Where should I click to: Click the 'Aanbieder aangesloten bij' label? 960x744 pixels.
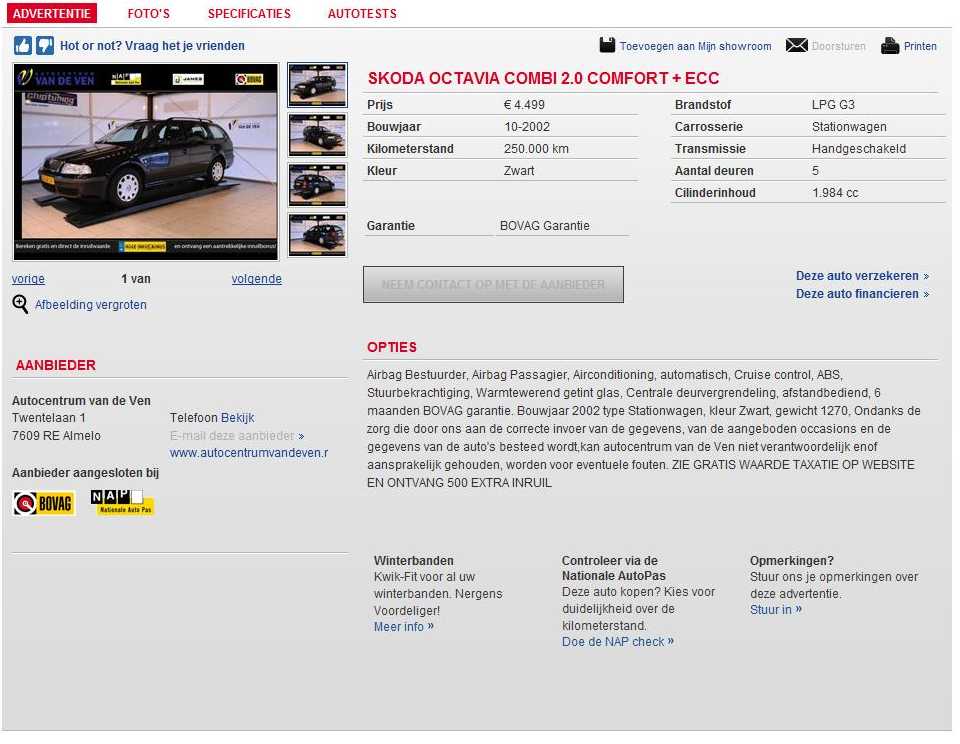[x=85, y=473]
